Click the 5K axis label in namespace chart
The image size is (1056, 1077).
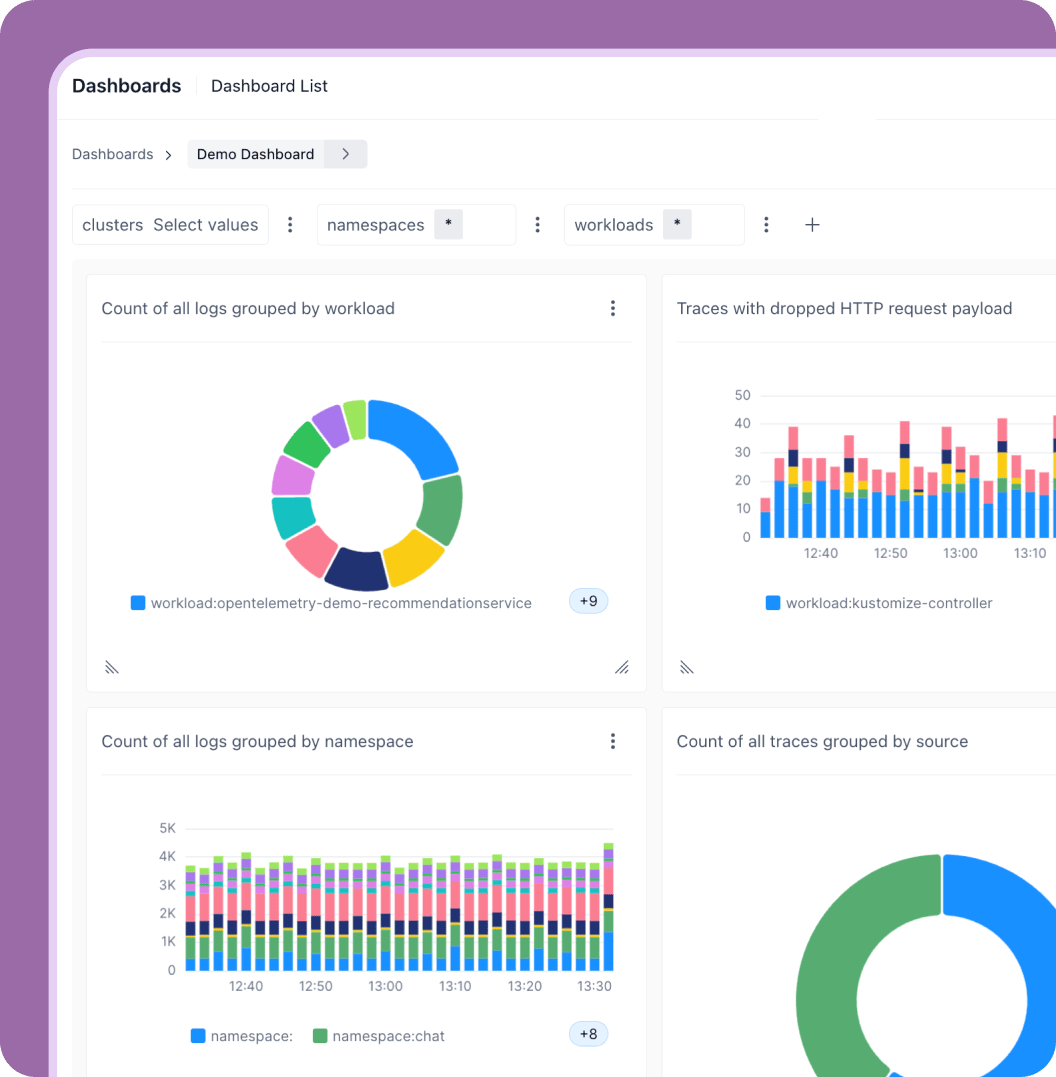pyautogui.click(x=168, y=828)
